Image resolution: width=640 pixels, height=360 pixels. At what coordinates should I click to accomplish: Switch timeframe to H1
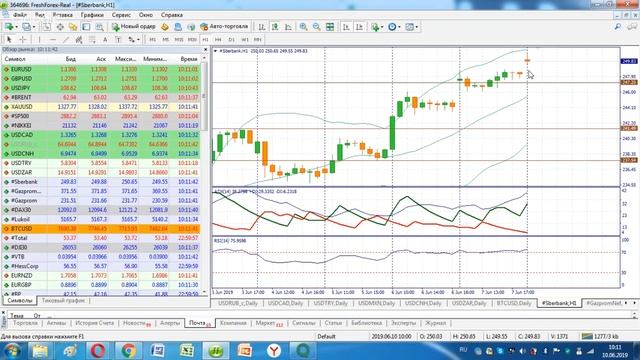point(205,40)
